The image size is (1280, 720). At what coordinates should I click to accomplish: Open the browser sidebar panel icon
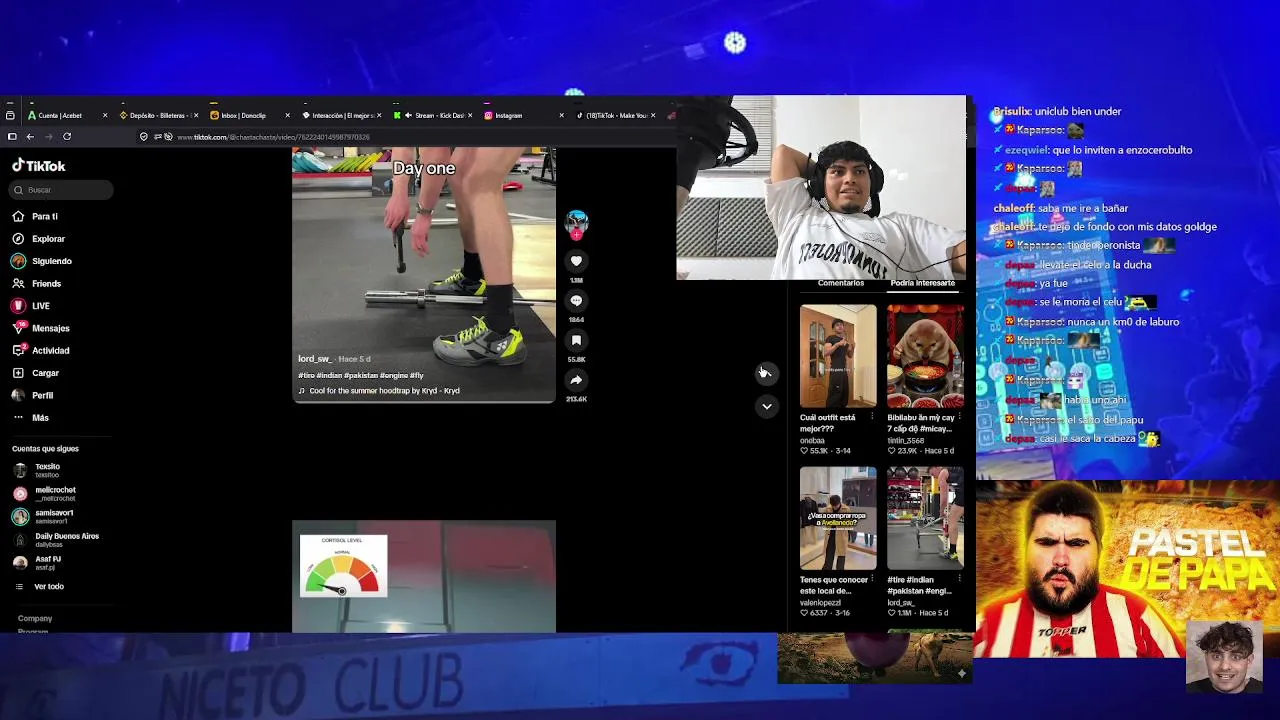(12, 137)
